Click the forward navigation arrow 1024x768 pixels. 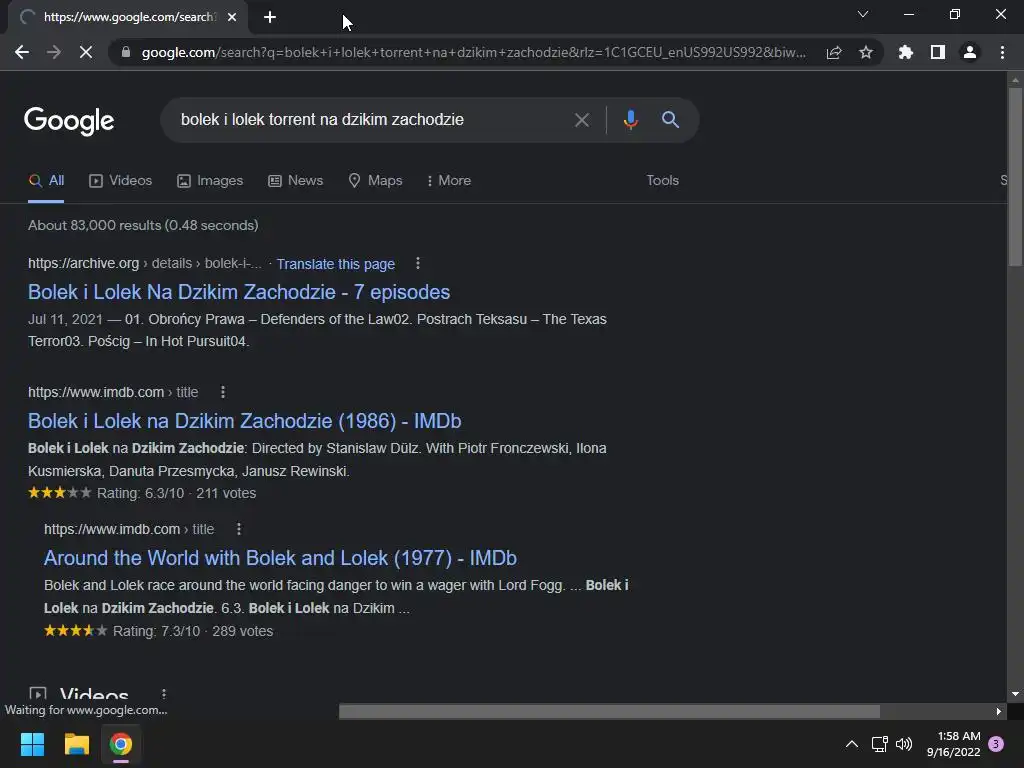[x=54, y=52]
